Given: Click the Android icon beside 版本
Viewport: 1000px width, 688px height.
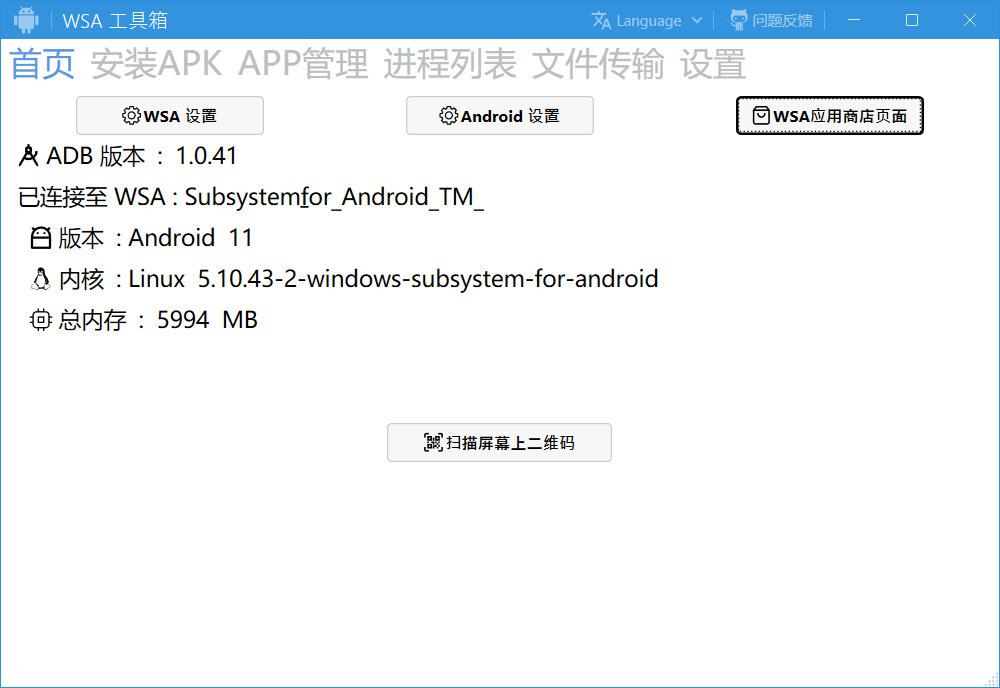Looking at the screenshot, I should [x=41, y=238].
